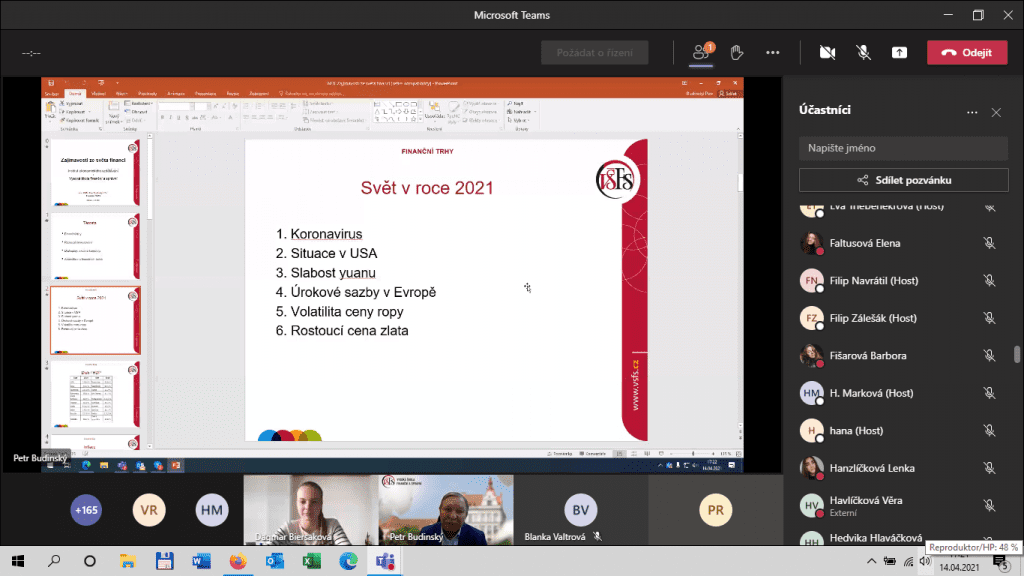Image resolution: width=1024 pixels, height=576 pixels.
Task: Leave the meeting with Odejít
Action: tap(967, 52)
